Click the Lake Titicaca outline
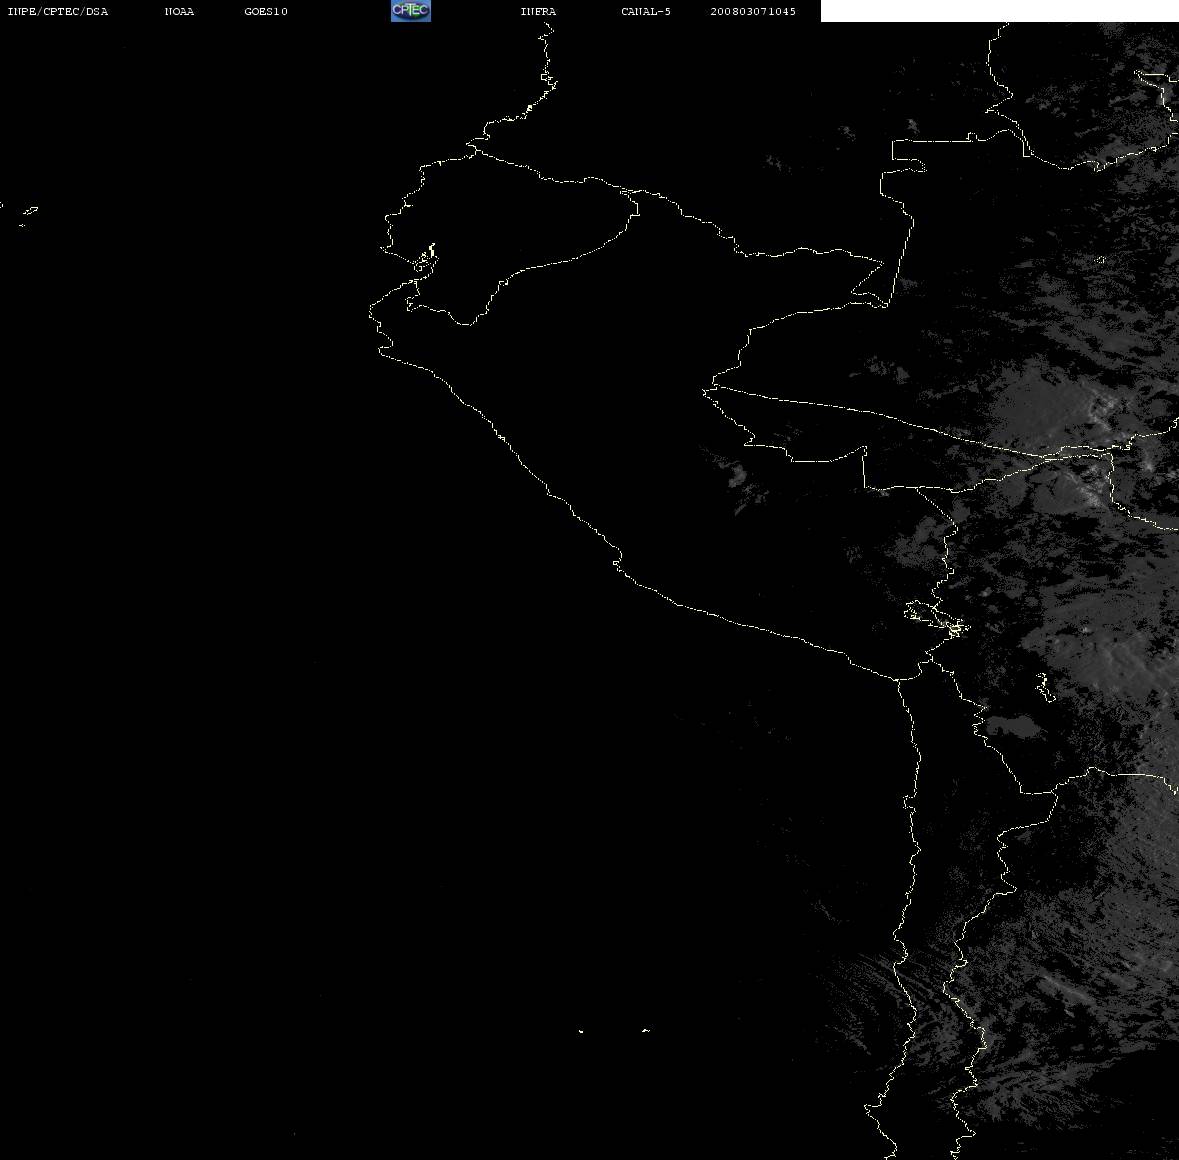1179x1160 pixels. point(937,618)
